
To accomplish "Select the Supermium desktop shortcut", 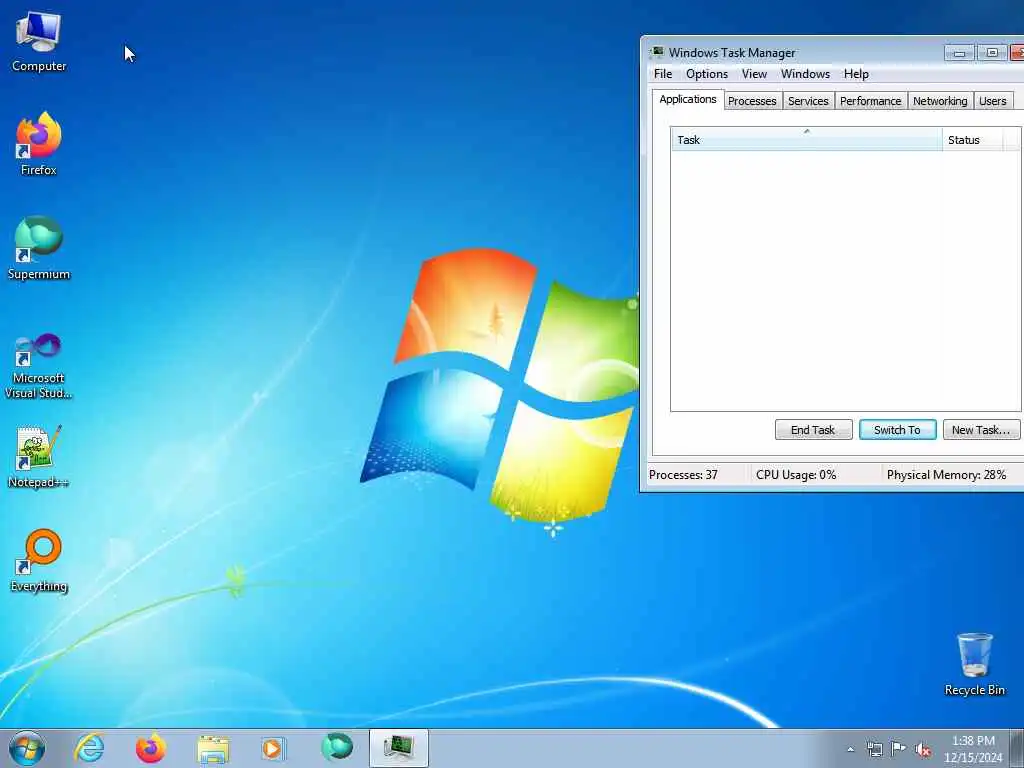I will pos(39,248).
